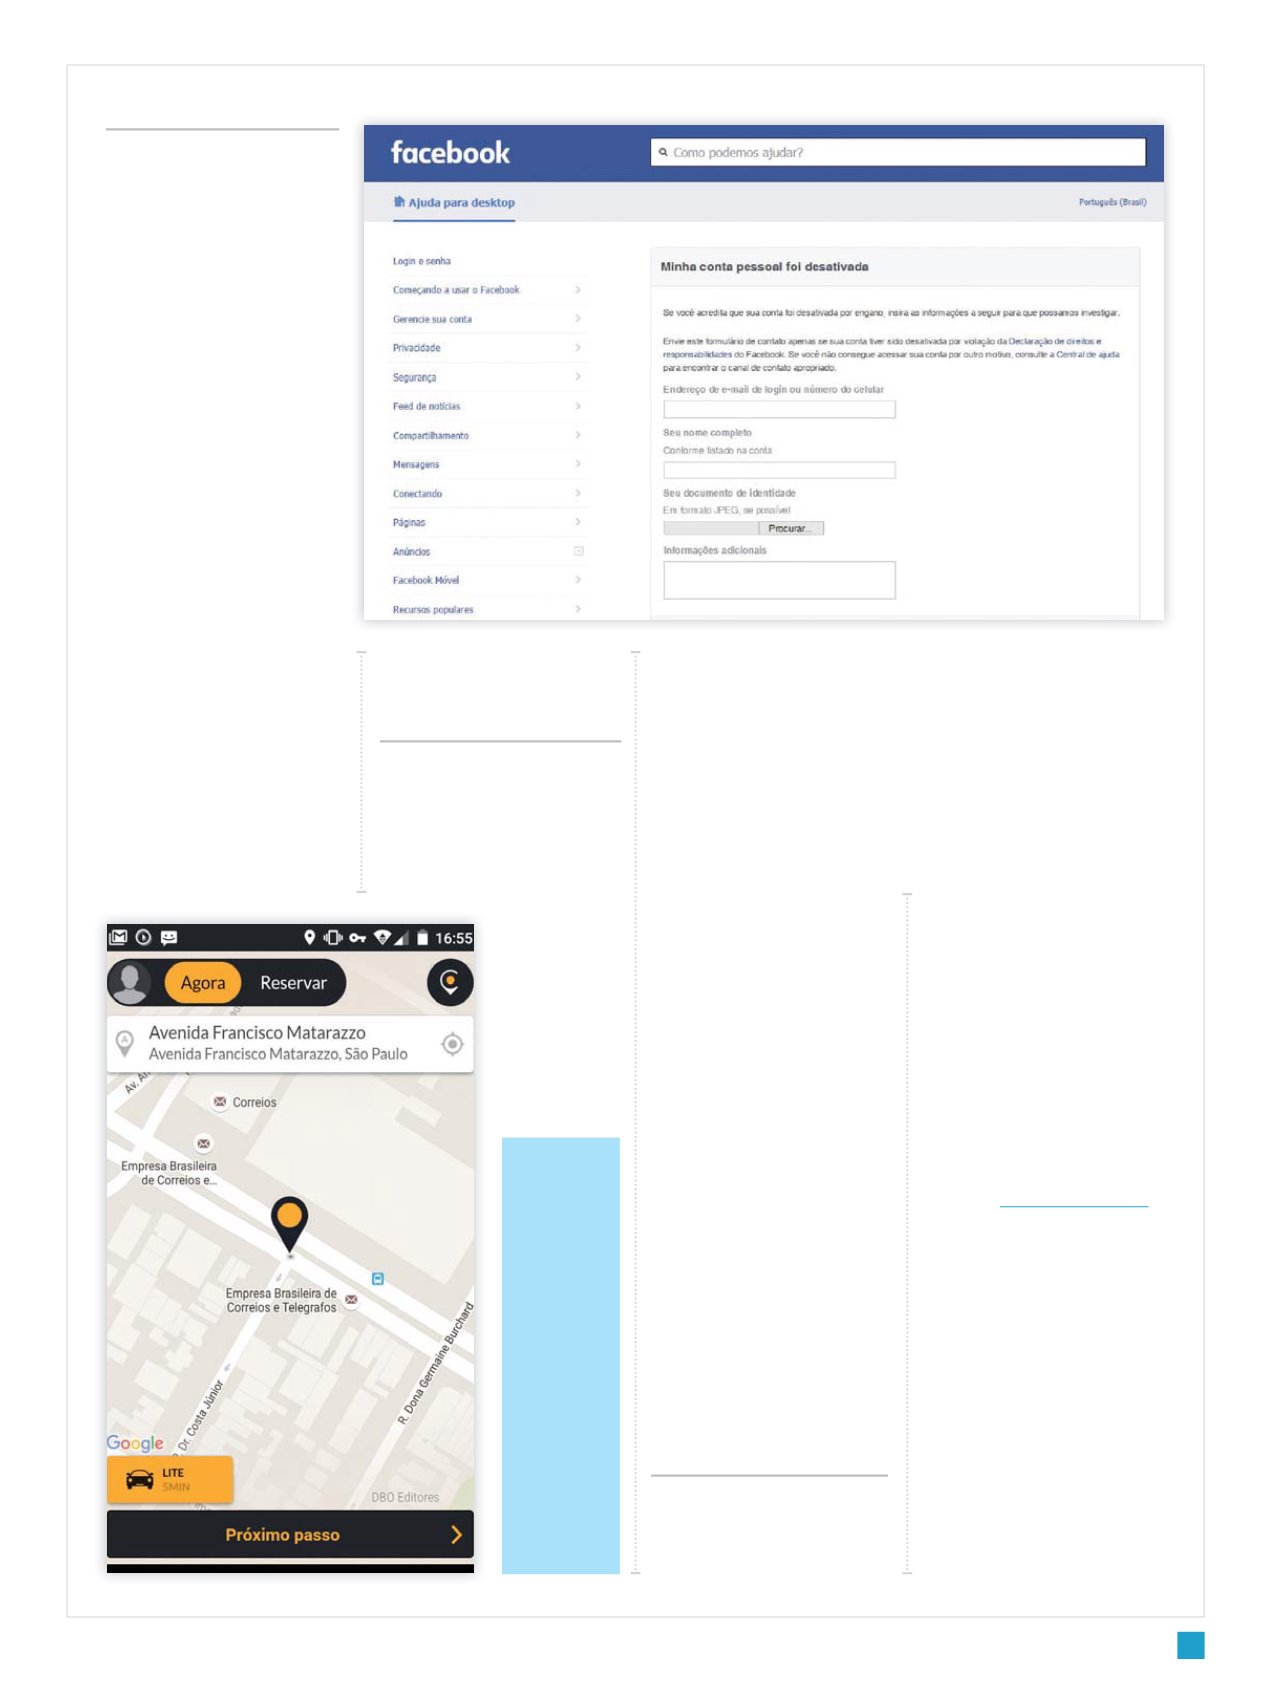Select Segurança in the help sidebar
The image size is (1270, 1703).
pos(414,377)
